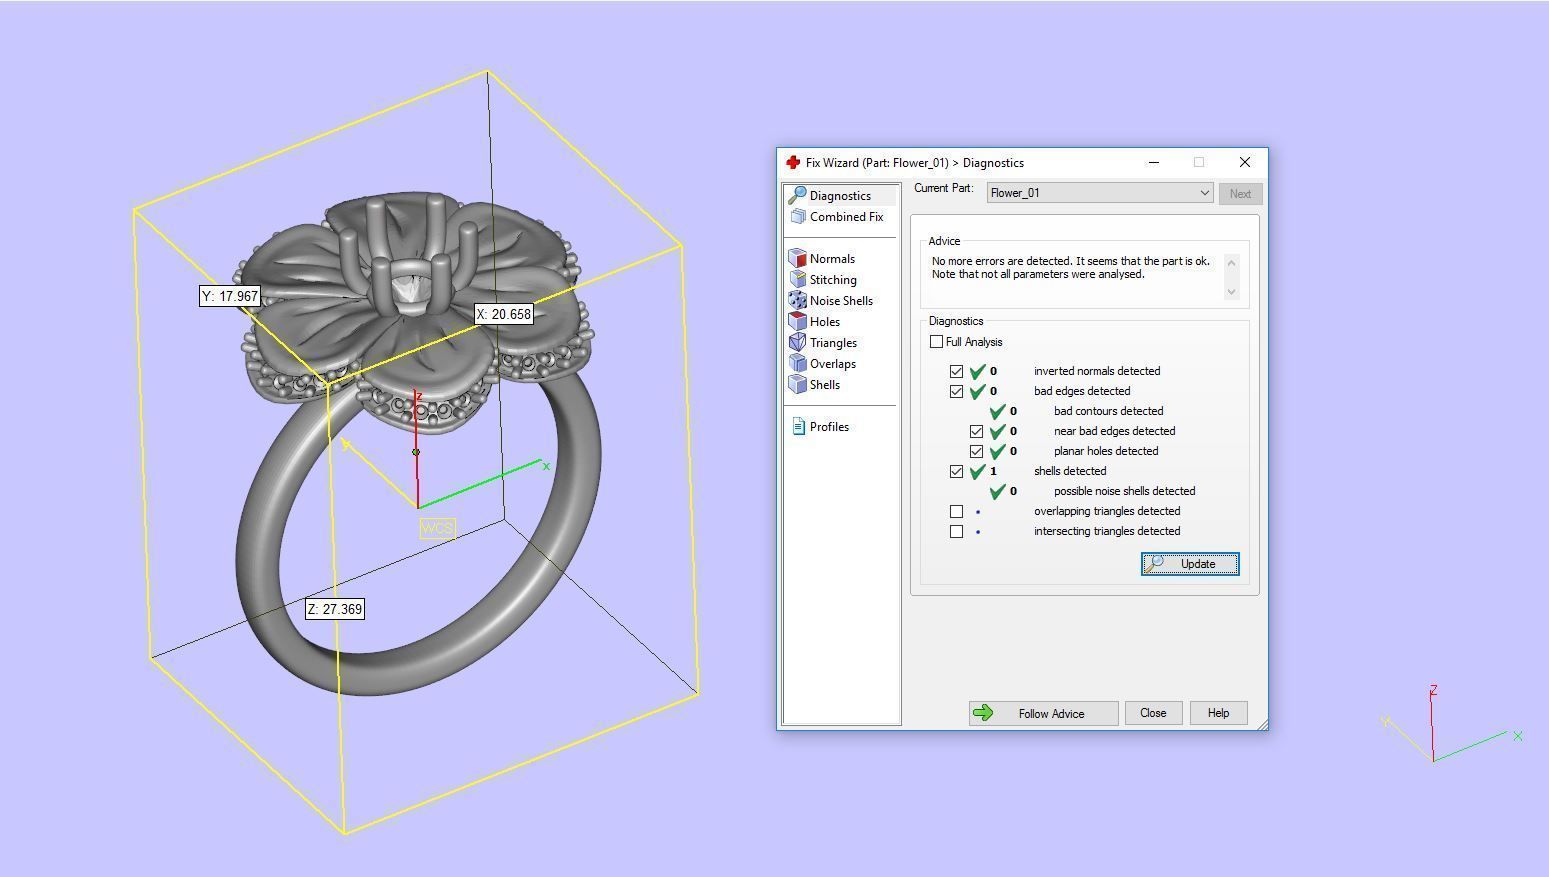Click the Combined Fix cube icon
The image size is (1549, 877).
[798, 217]
